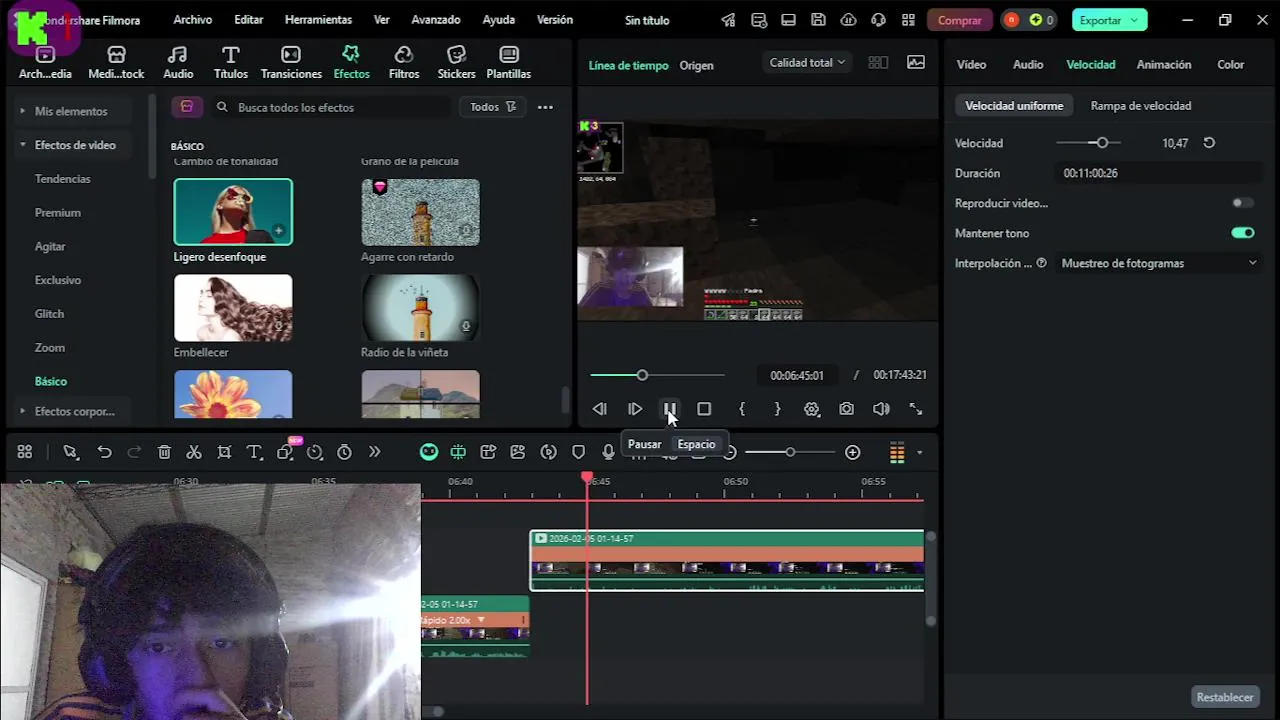Click the green AI assistant face icon
The height and width of the screenshot is (720, 1280).
[x=429, y=453]
